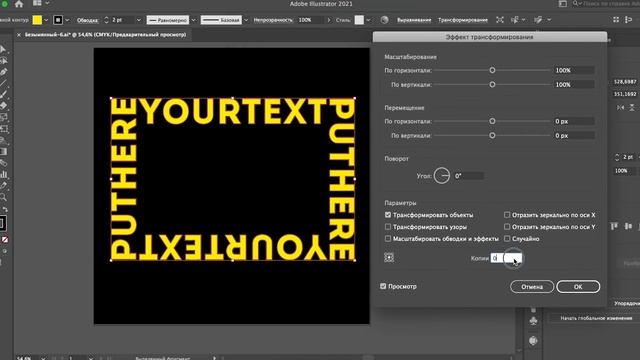Open the stroke weight dropdown

(138, 20)
